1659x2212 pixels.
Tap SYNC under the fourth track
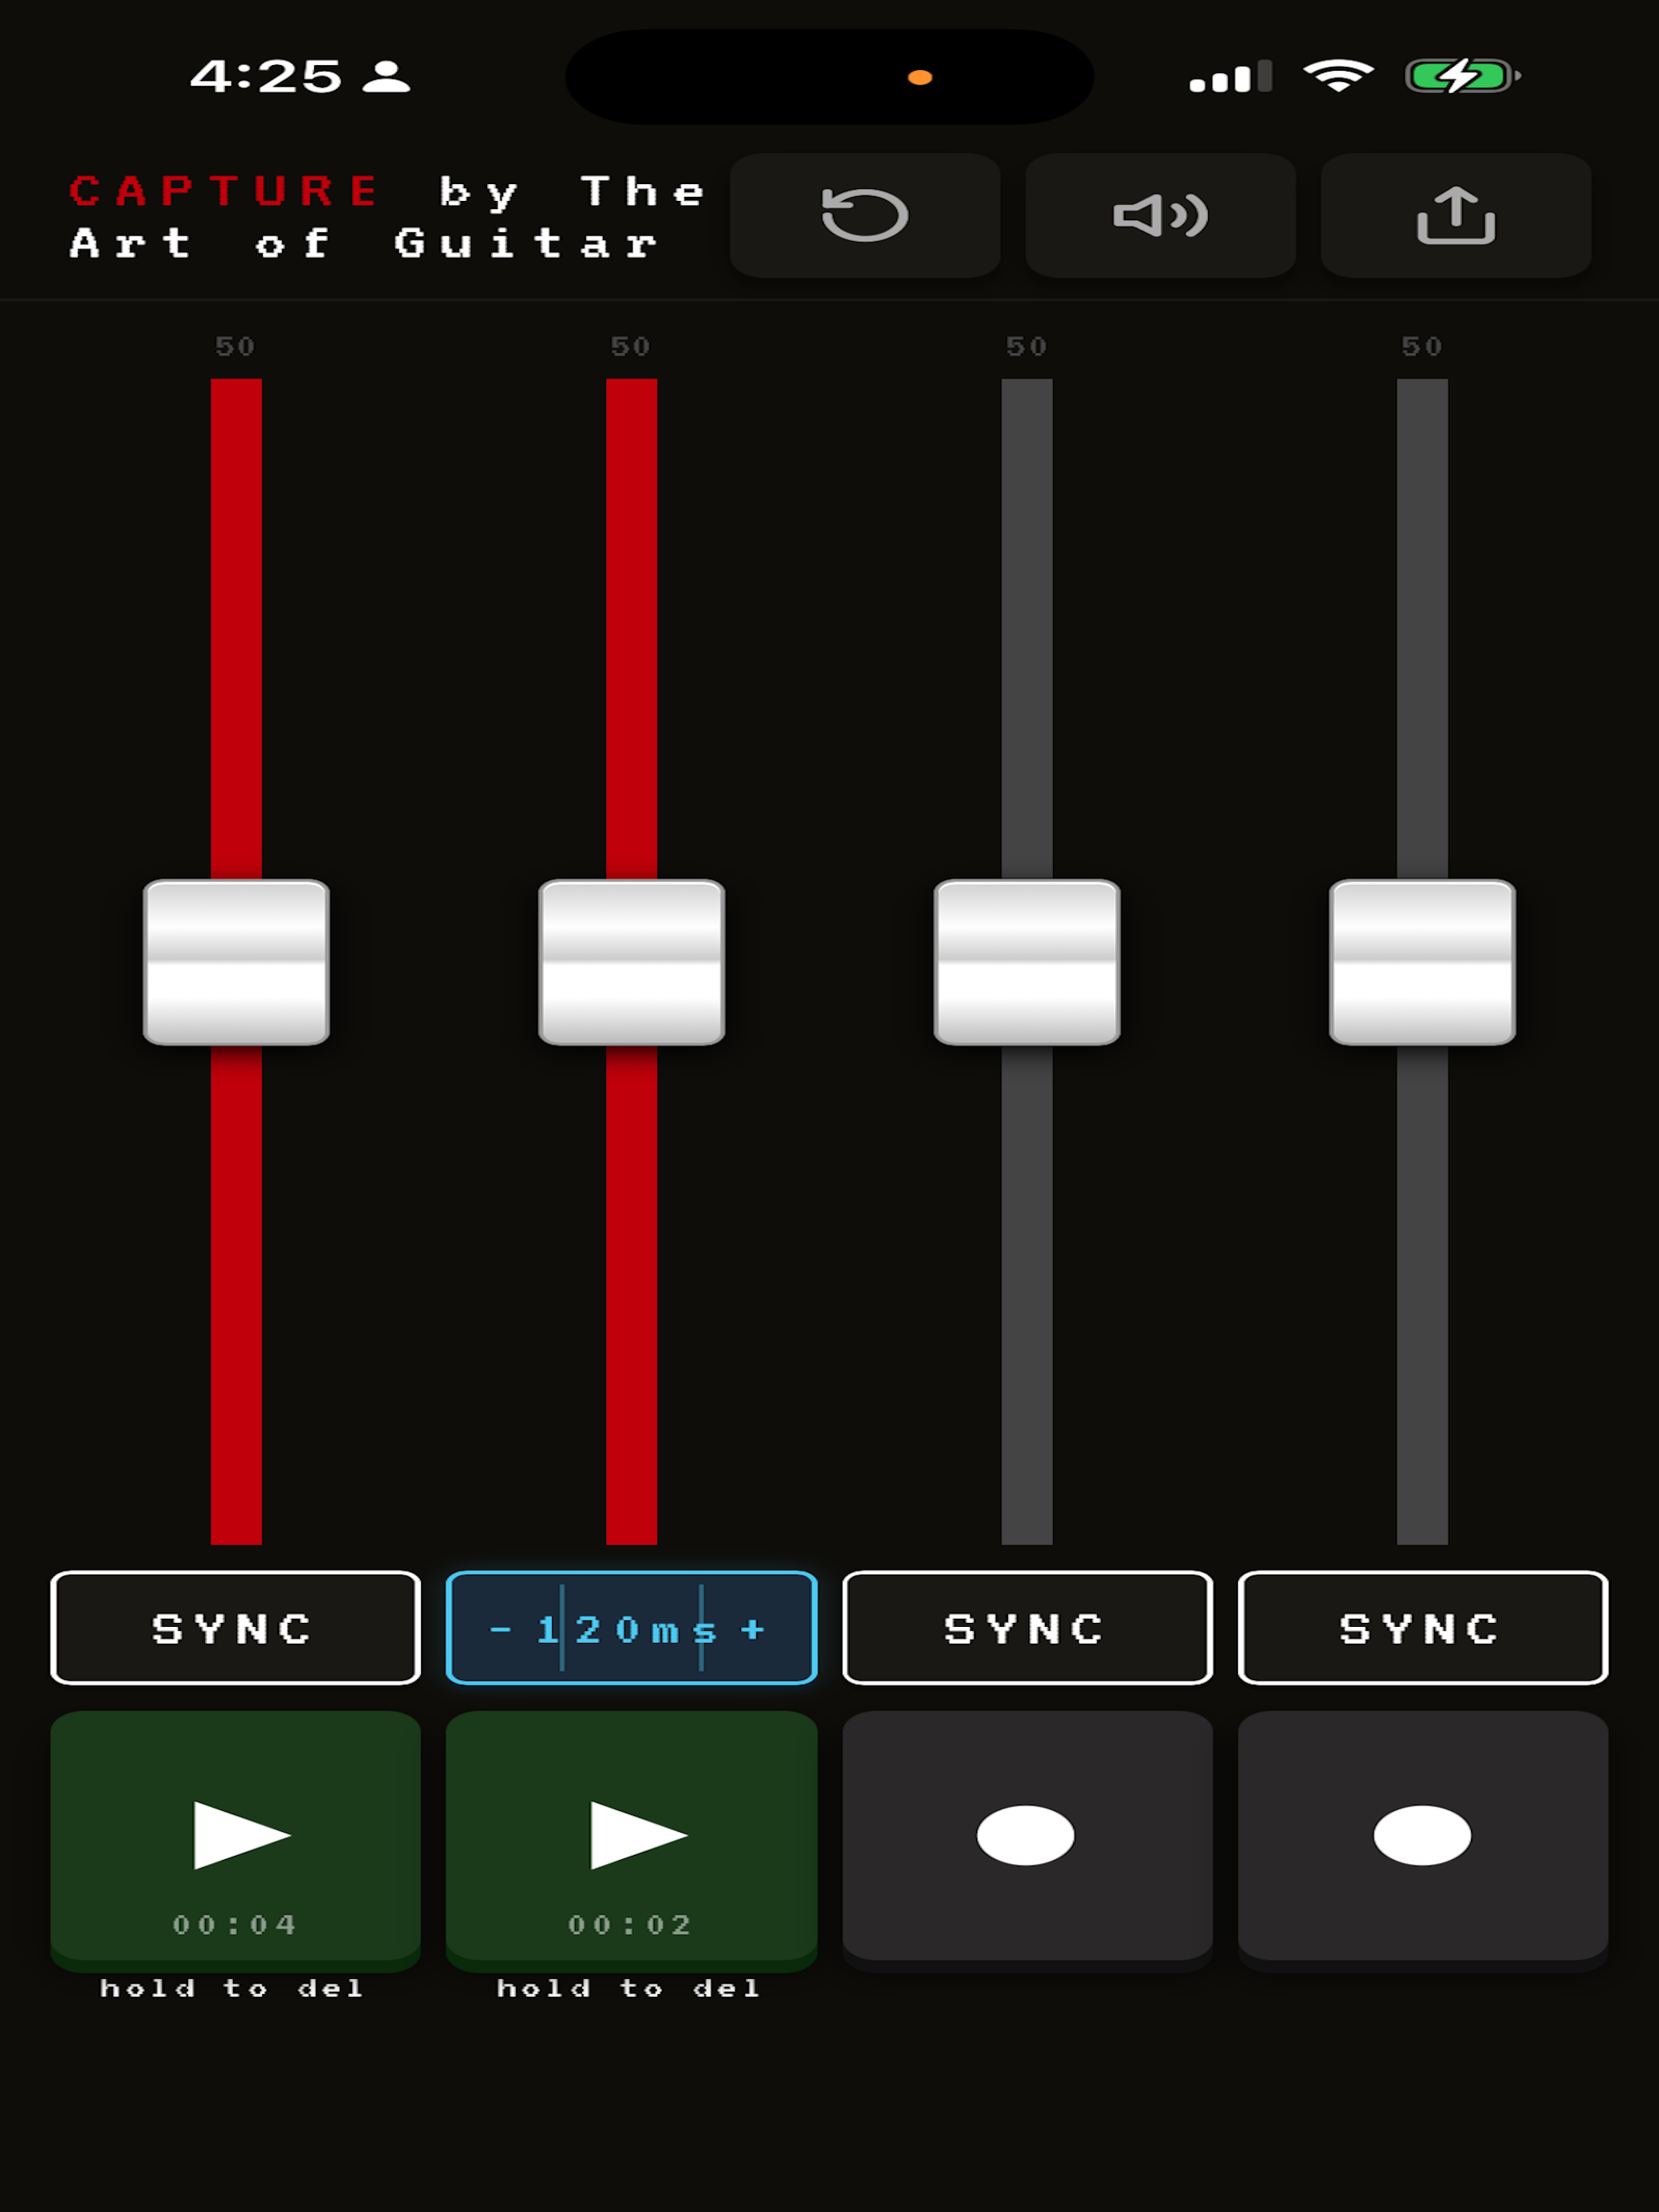(1423, 1628)
